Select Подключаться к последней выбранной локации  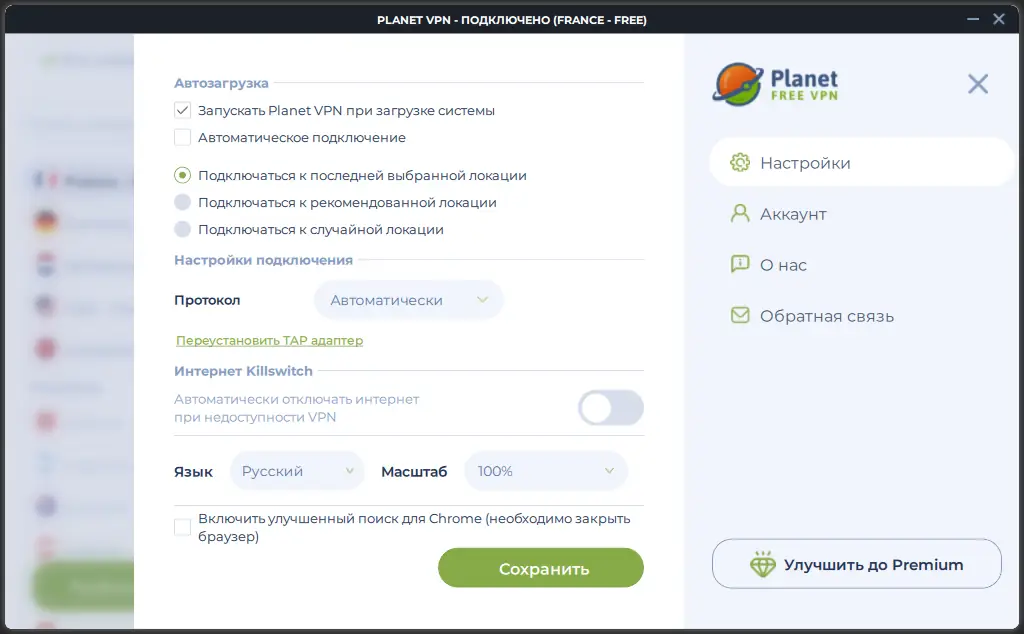[182, 175]
